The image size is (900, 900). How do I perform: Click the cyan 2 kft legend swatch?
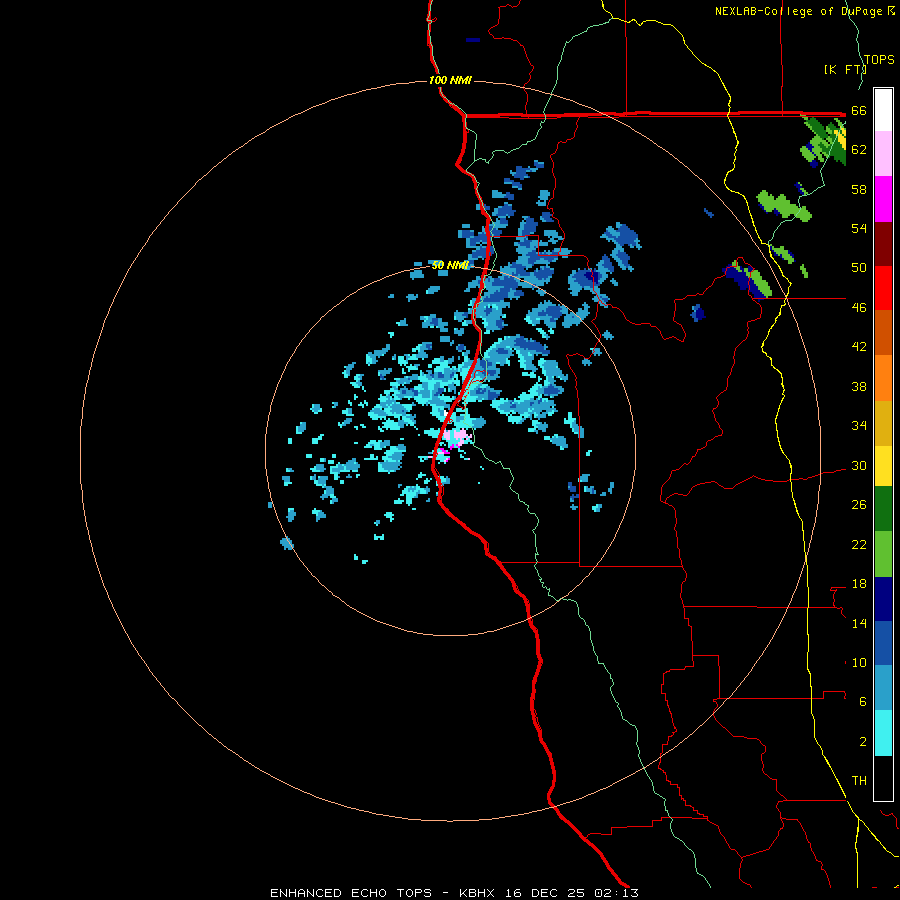pyautogui.click(x=883, y=733)
